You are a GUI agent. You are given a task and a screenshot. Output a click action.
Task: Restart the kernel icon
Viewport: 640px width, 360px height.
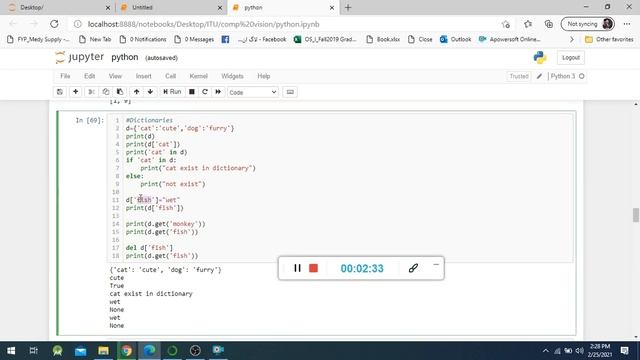(205, 92)
